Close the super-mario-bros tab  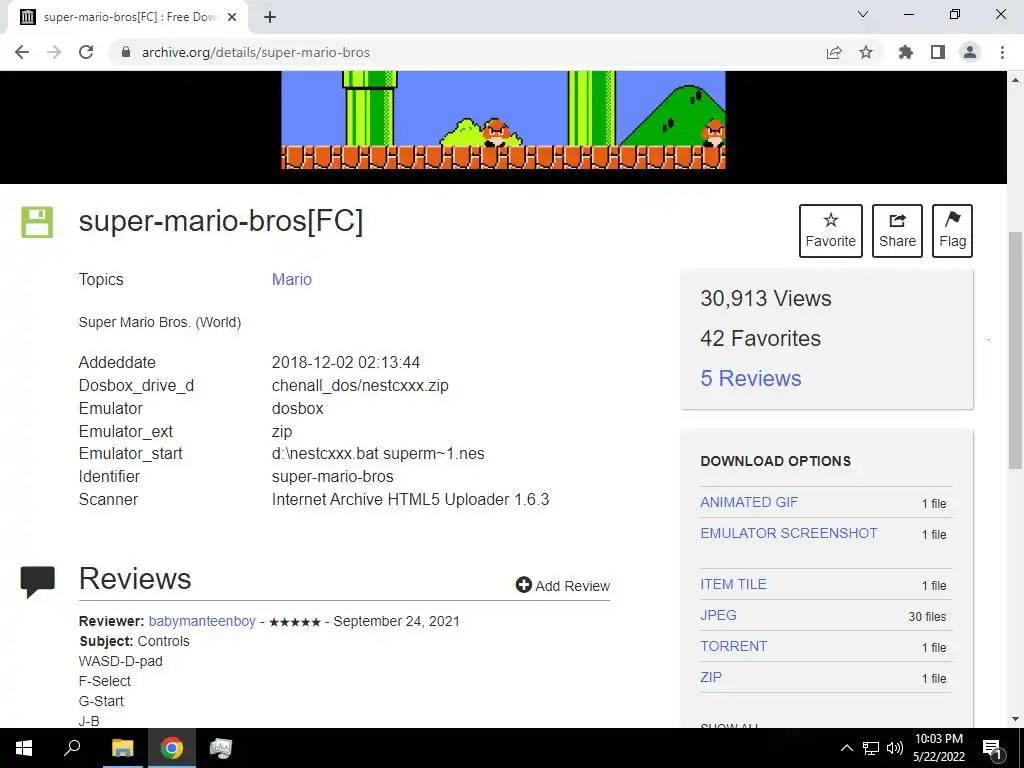click(x=232, y=17)
